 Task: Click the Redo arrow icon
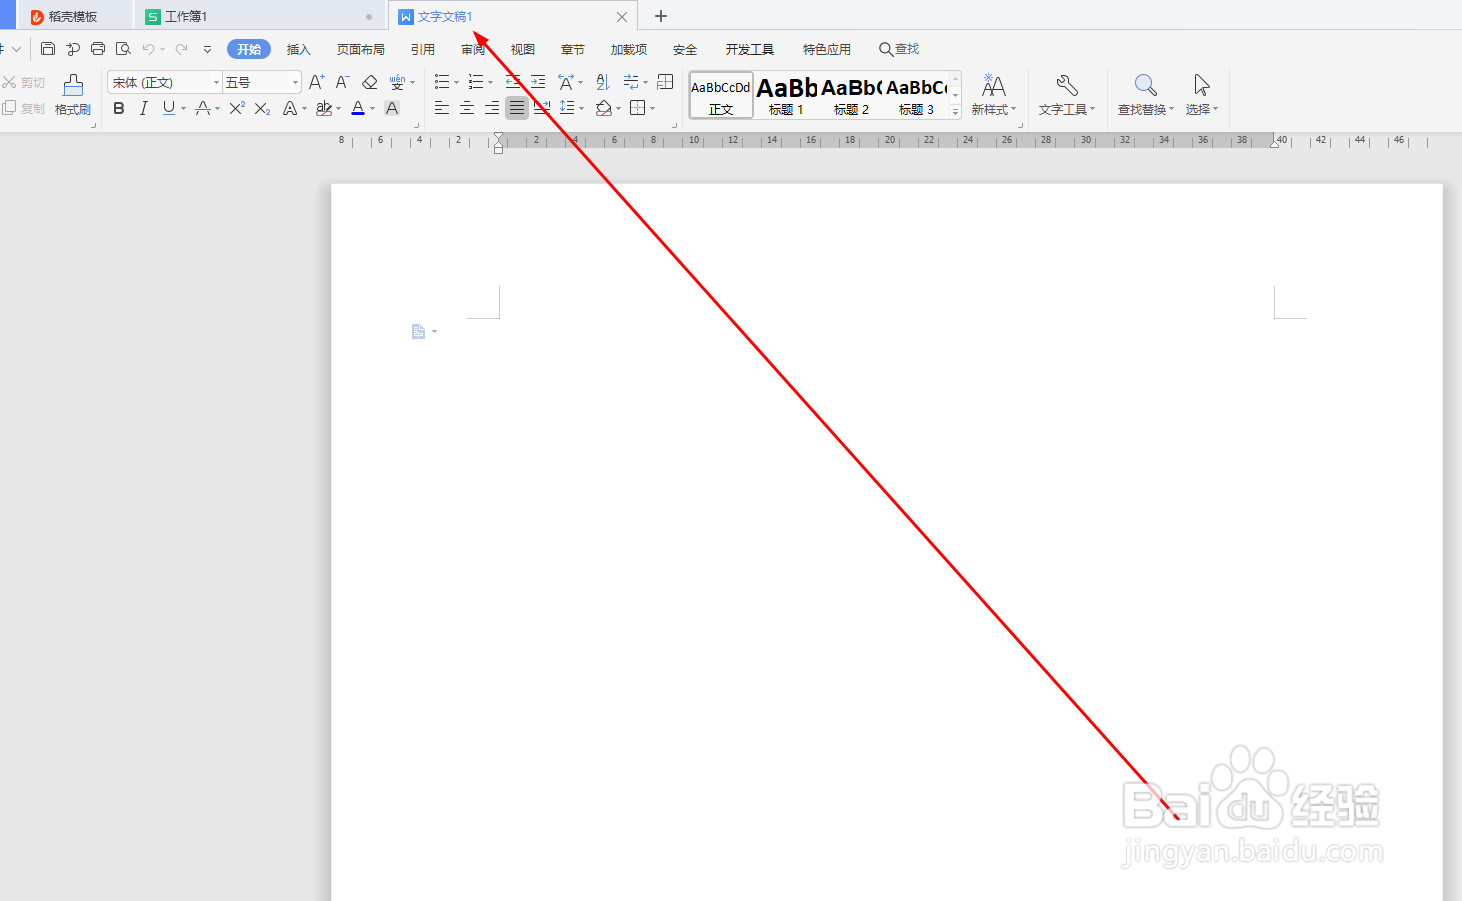[x=181, y=49]
